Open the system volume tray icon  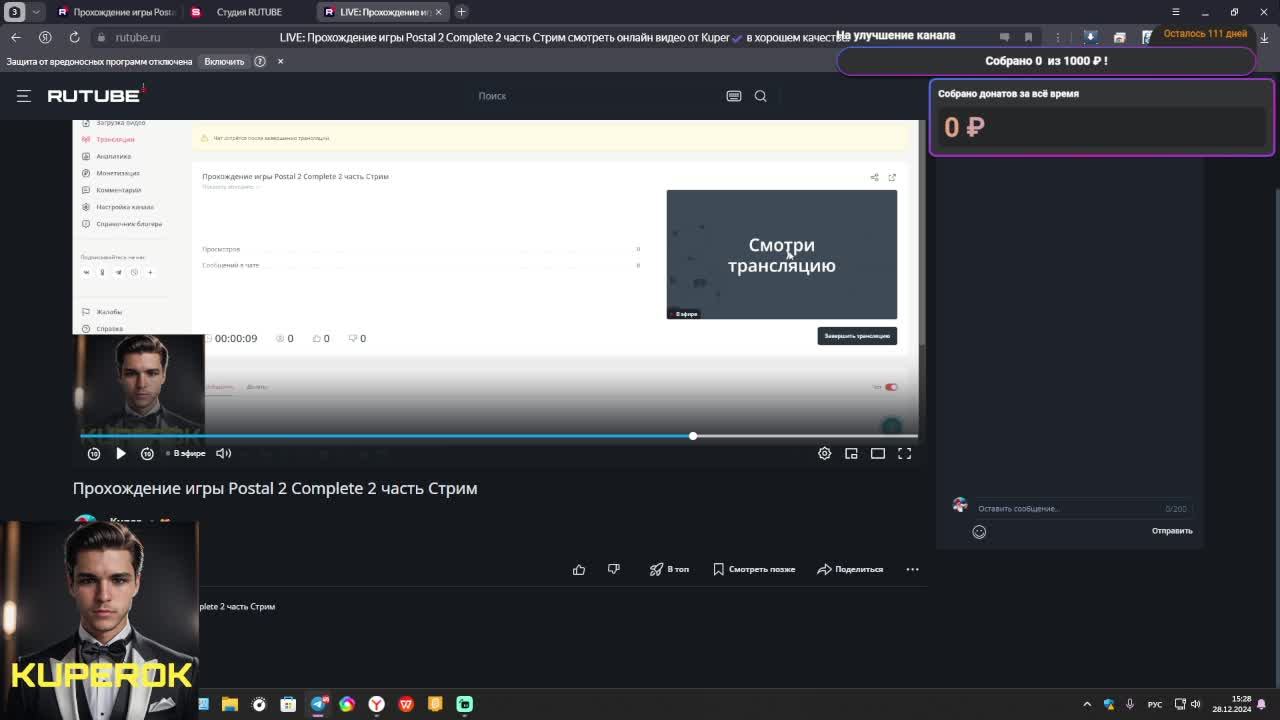pos(1195,704)
